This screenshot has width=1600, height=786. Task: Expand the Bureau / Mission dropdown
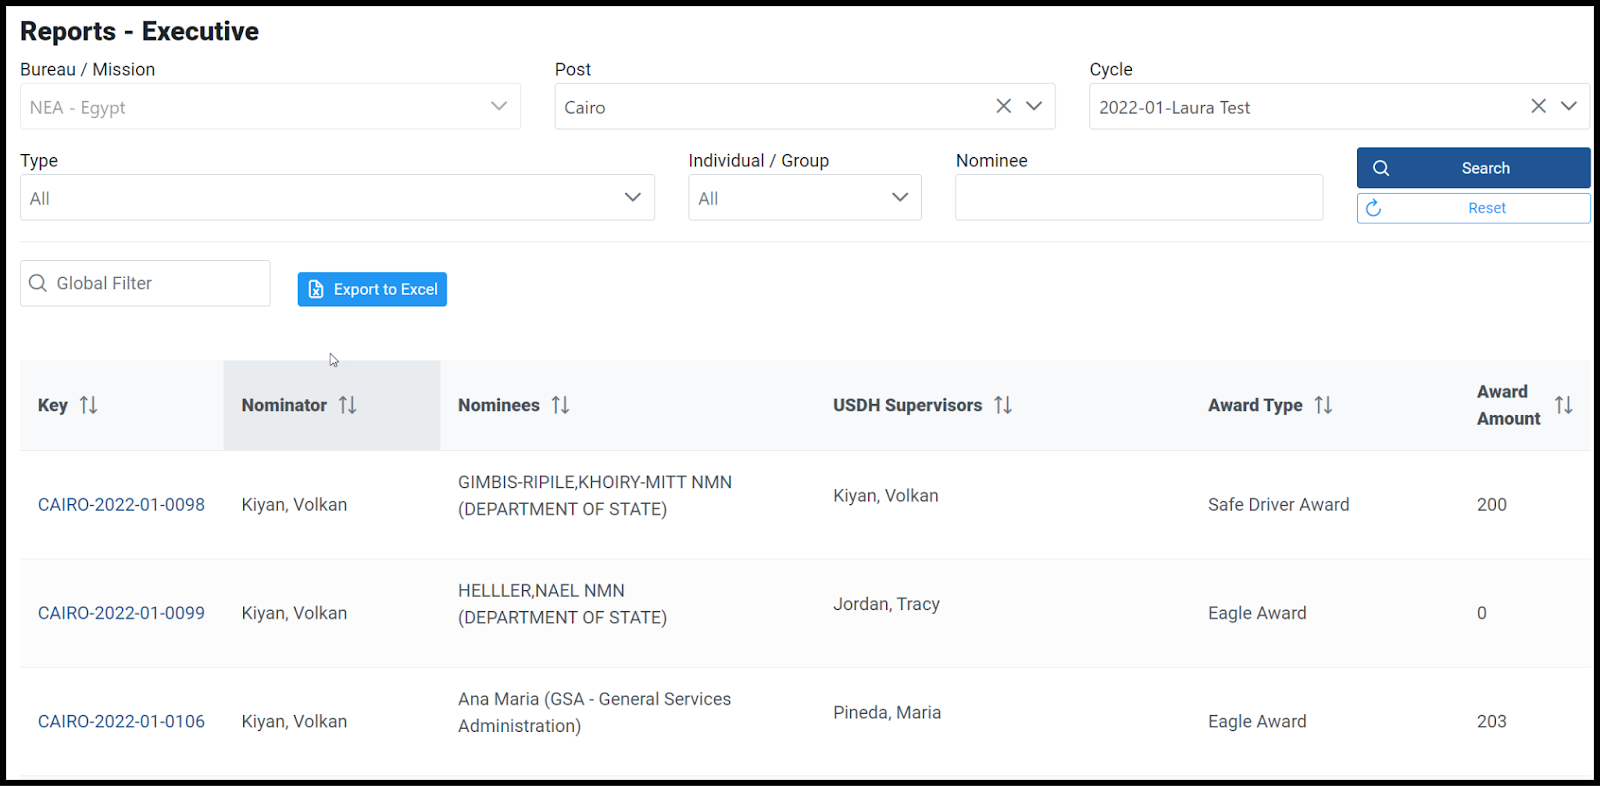[x=270, y=106]
